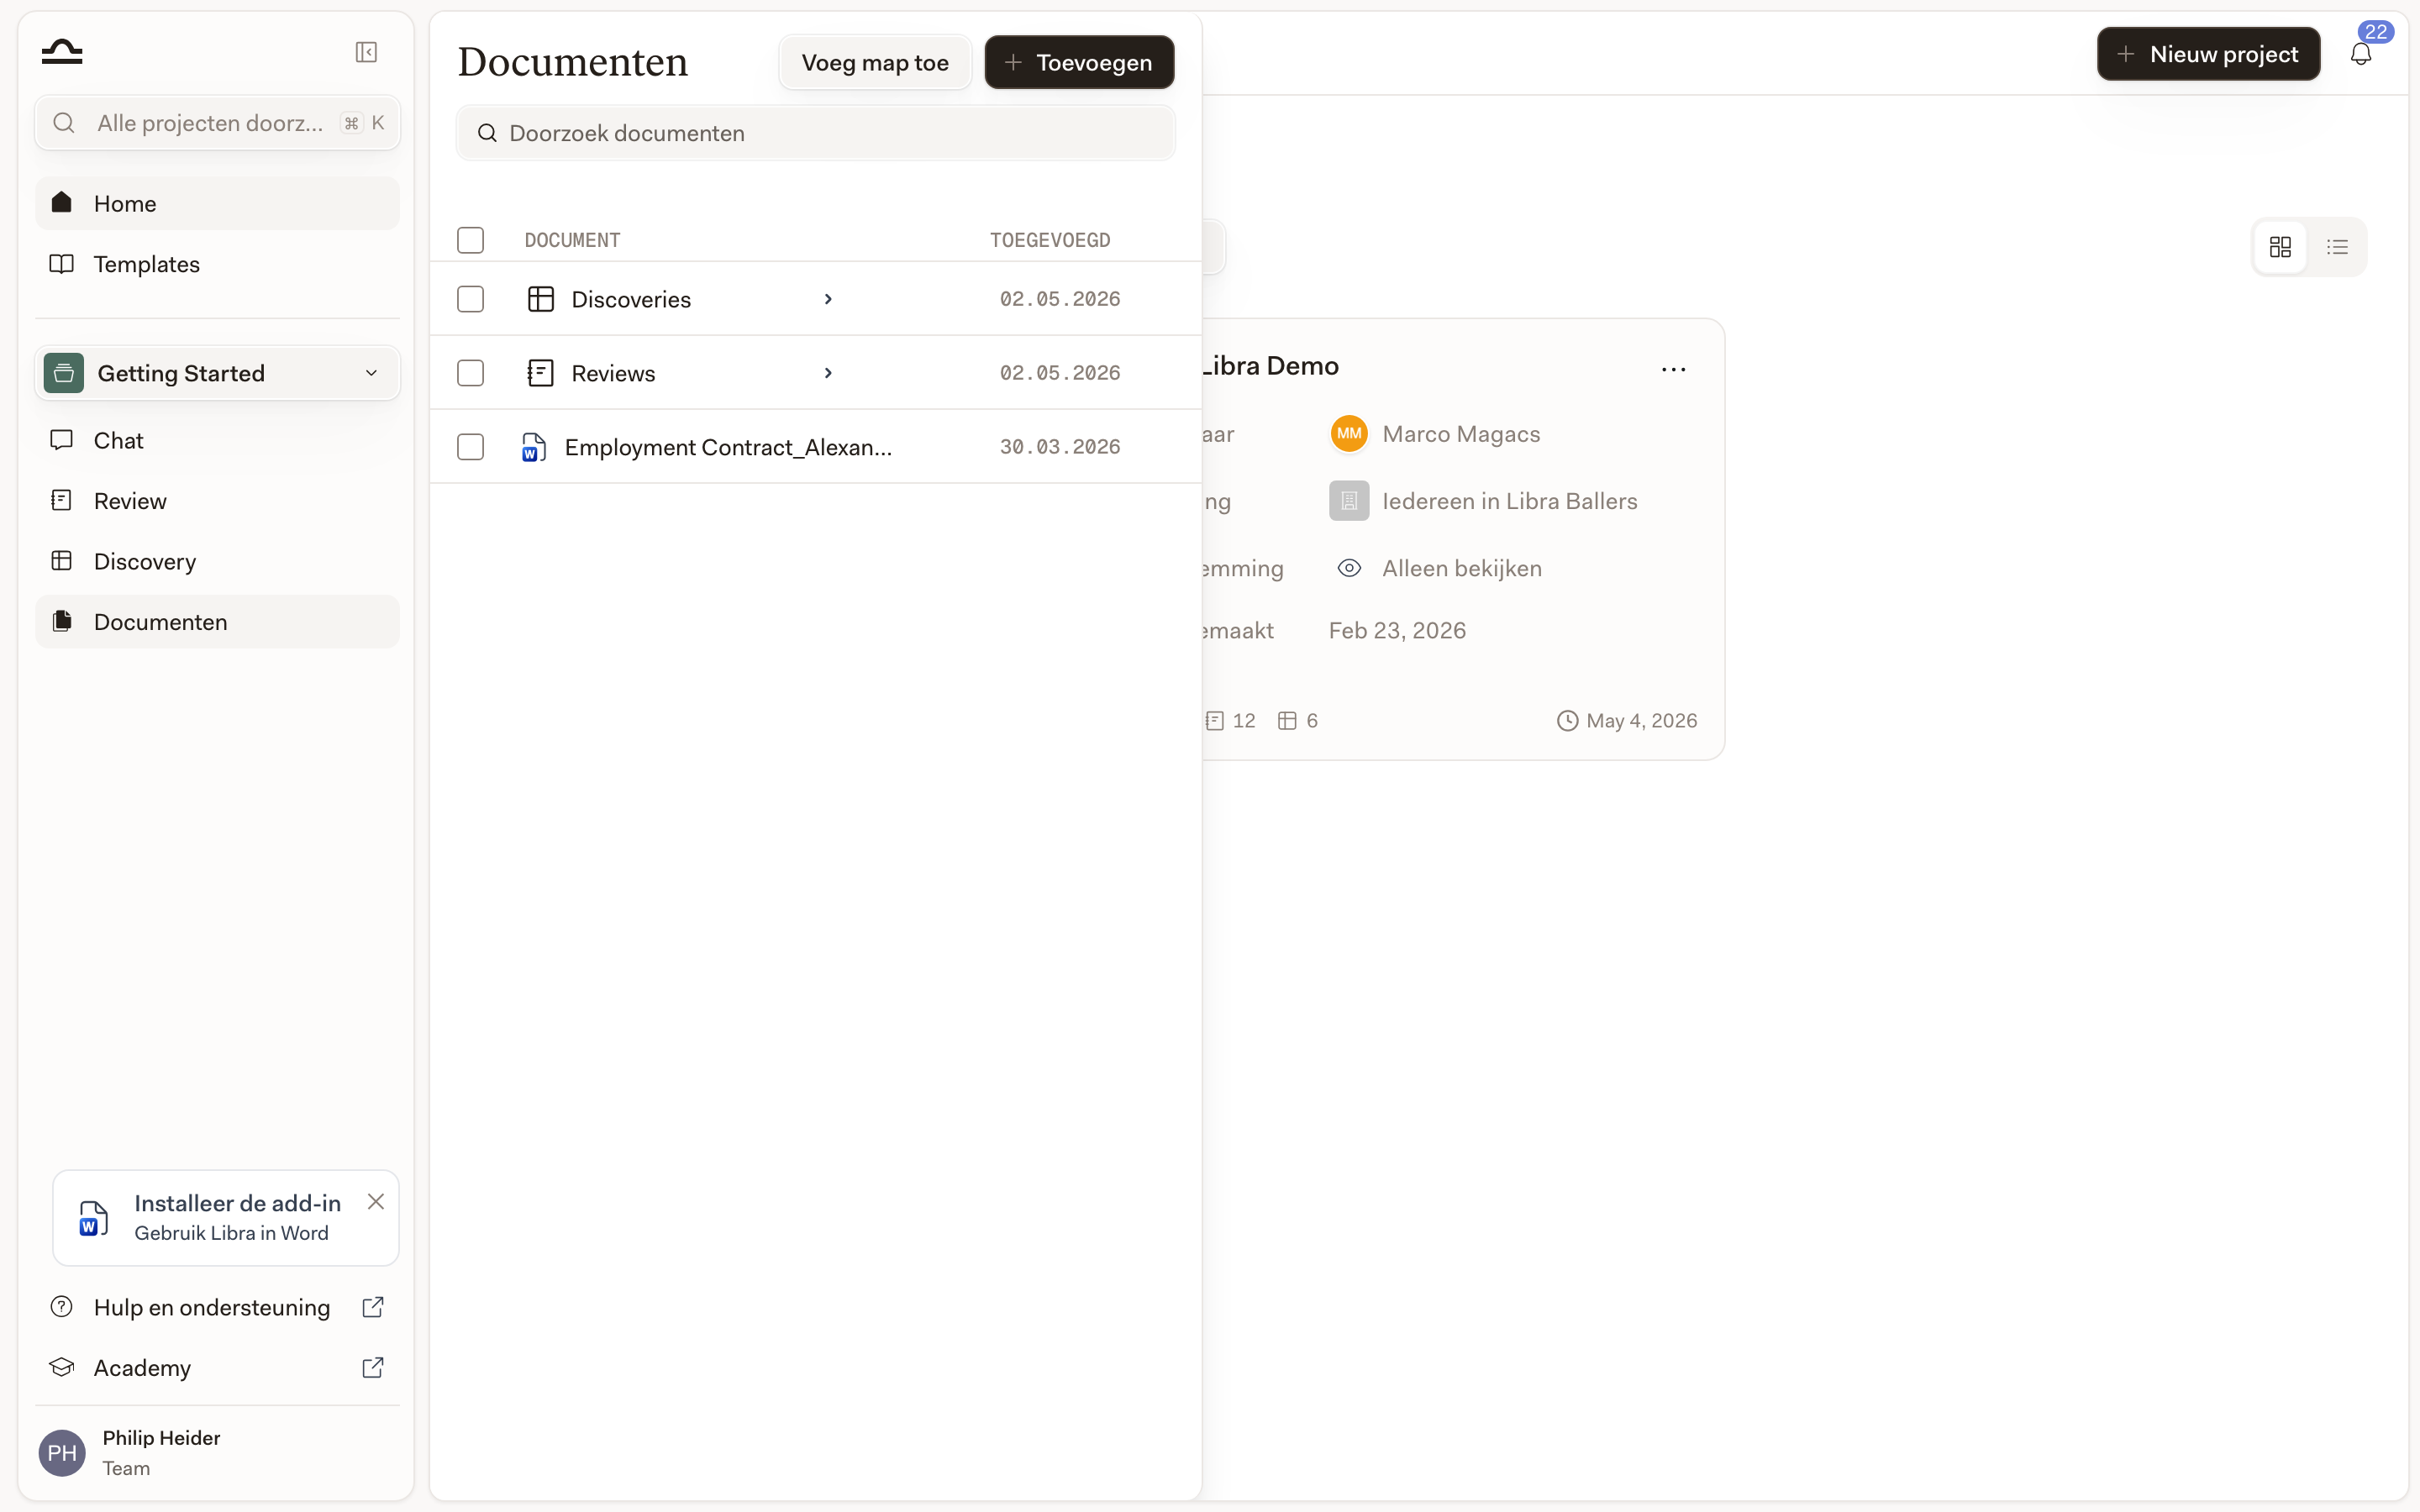Click the Discoveries folder name
The image size is (2420, 1512).
click(631, 299)
